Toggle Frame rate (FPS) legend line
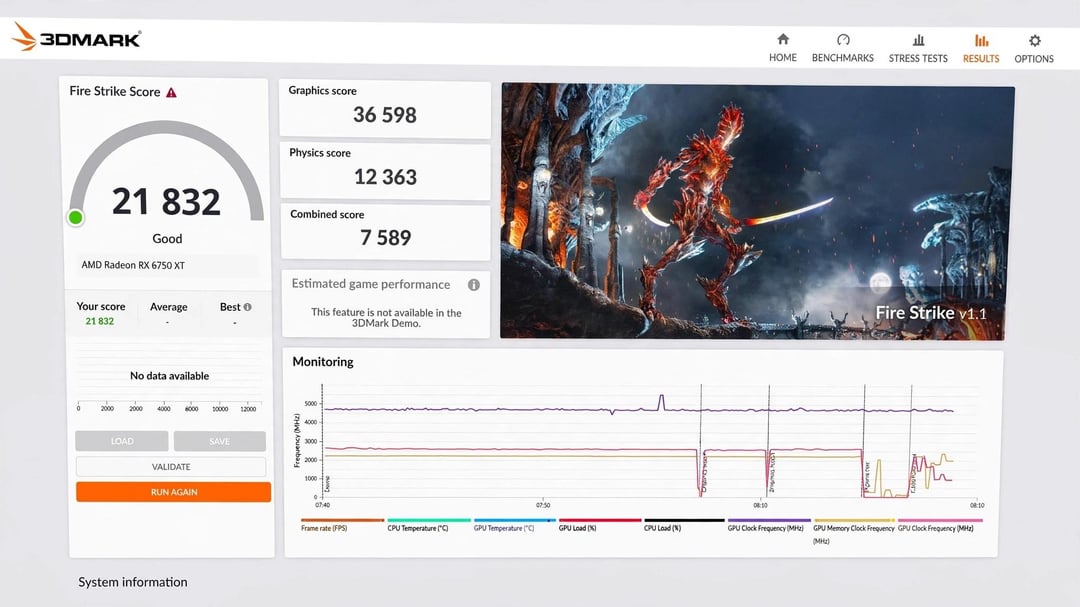The image size is (1080, 607). tap(342, 521)
